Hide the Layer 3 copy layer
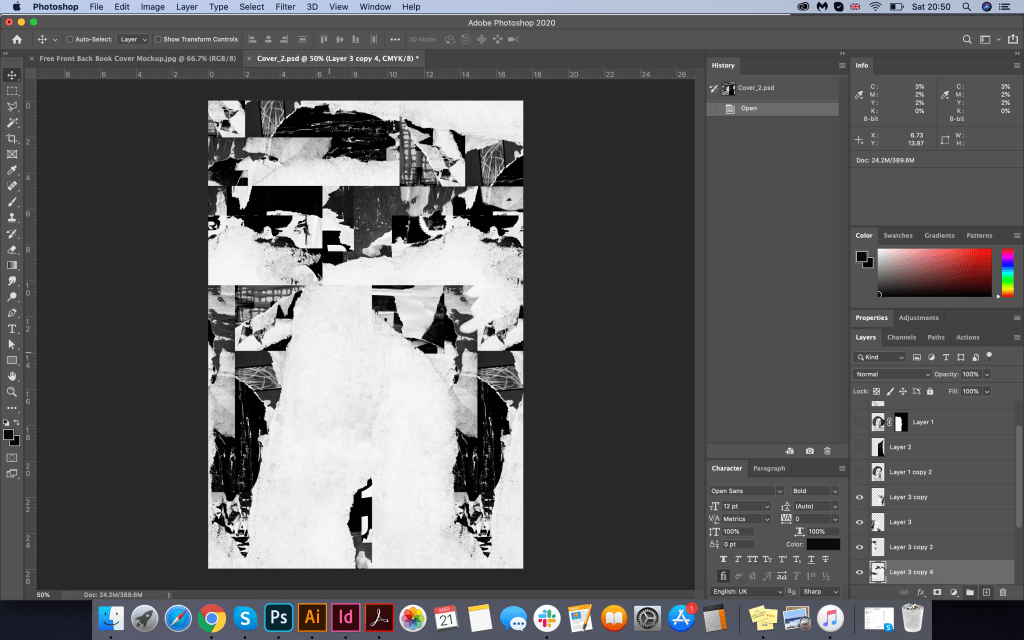This screenshot has height=640, width=1024. pyautogui.click(x=859, y=497)
